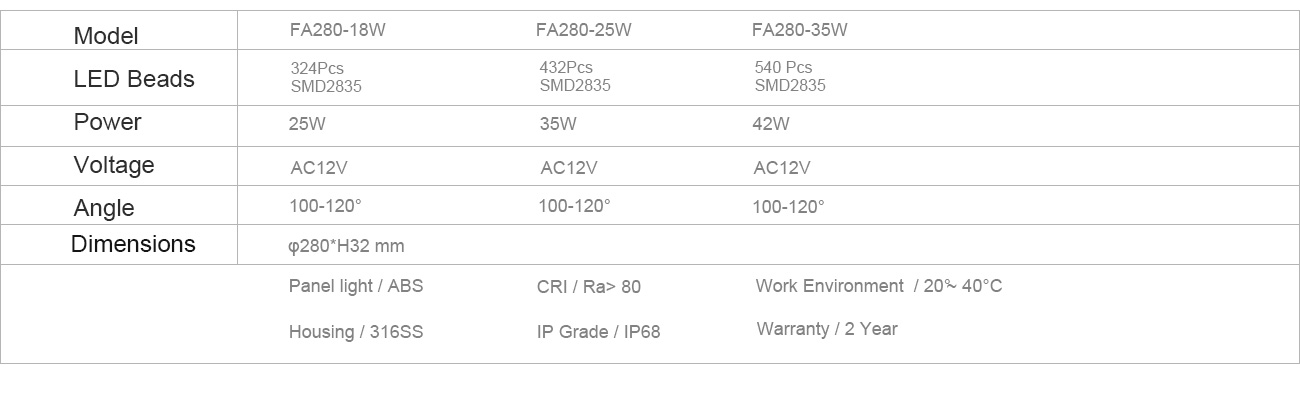Image resolution: width=1300 pixels, height=400 pixels.
Task: Click the FA280-35W model heading
Action: pos(799,30)
